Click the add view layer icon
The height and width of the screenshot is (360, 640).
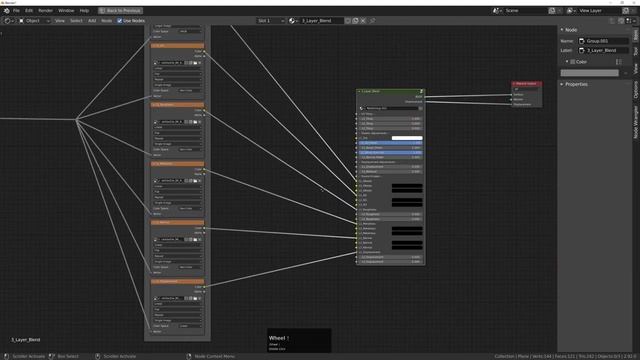coord(626,11)
